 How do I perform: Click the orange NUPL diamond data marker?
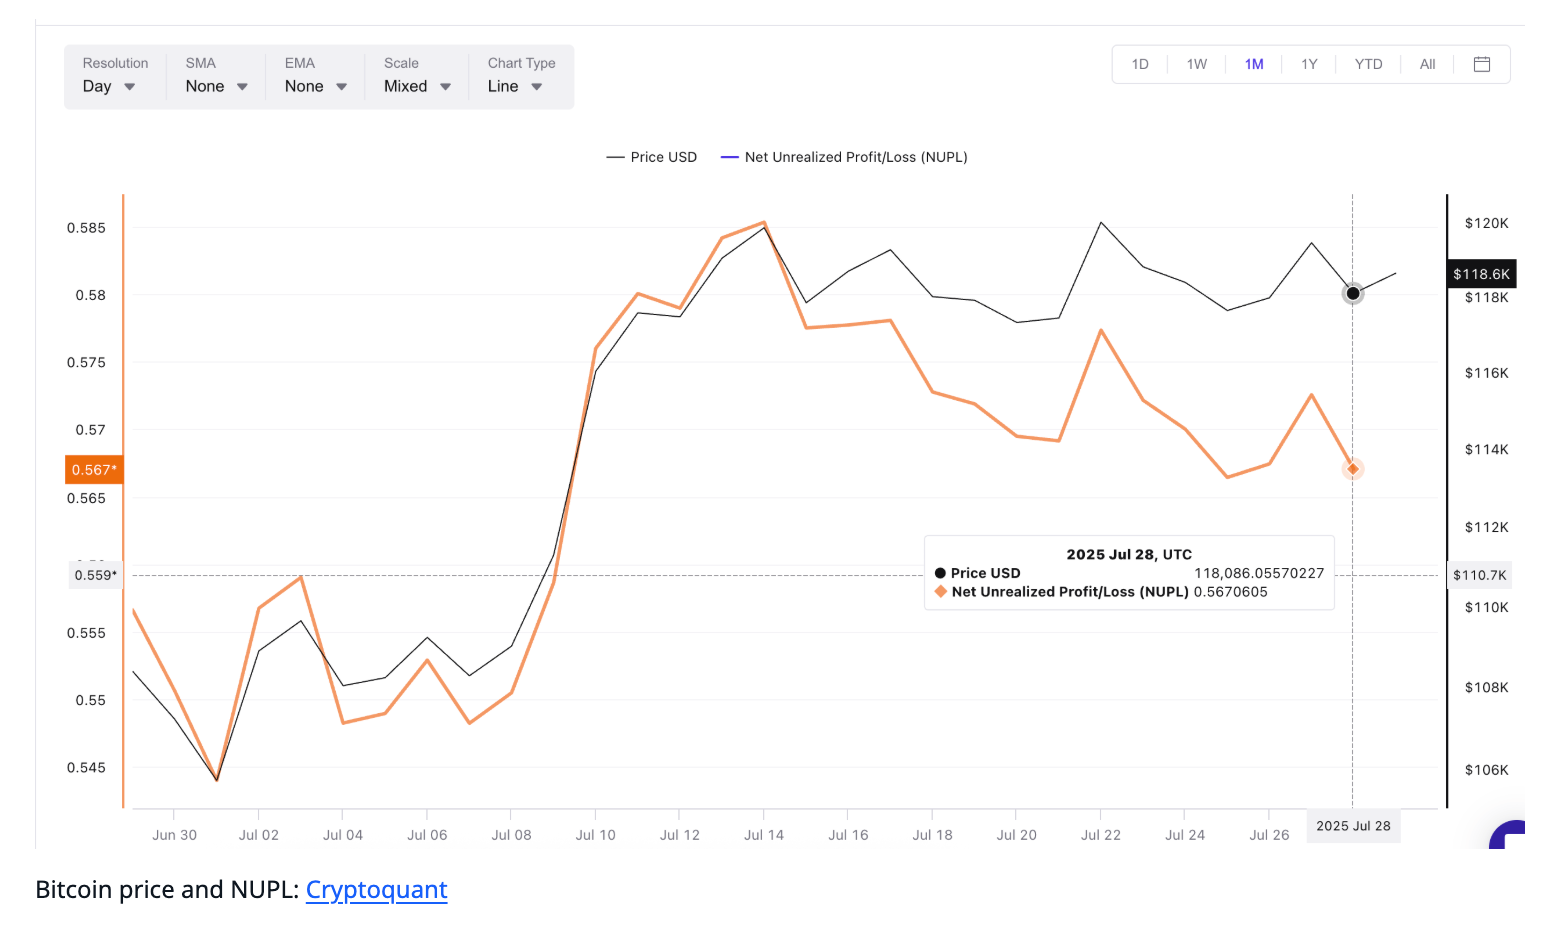click(x=1352, y=469)
